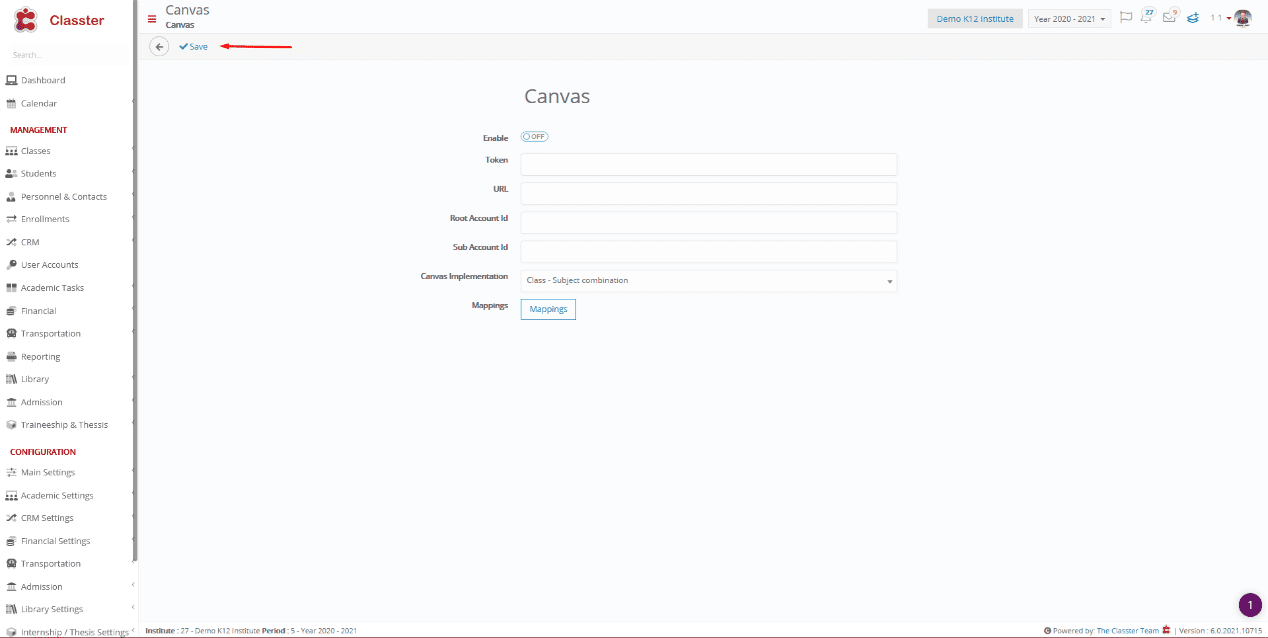Click the Financial icon under Management
This screenshot has height=638, width=1268.
(x=12, y=311)
